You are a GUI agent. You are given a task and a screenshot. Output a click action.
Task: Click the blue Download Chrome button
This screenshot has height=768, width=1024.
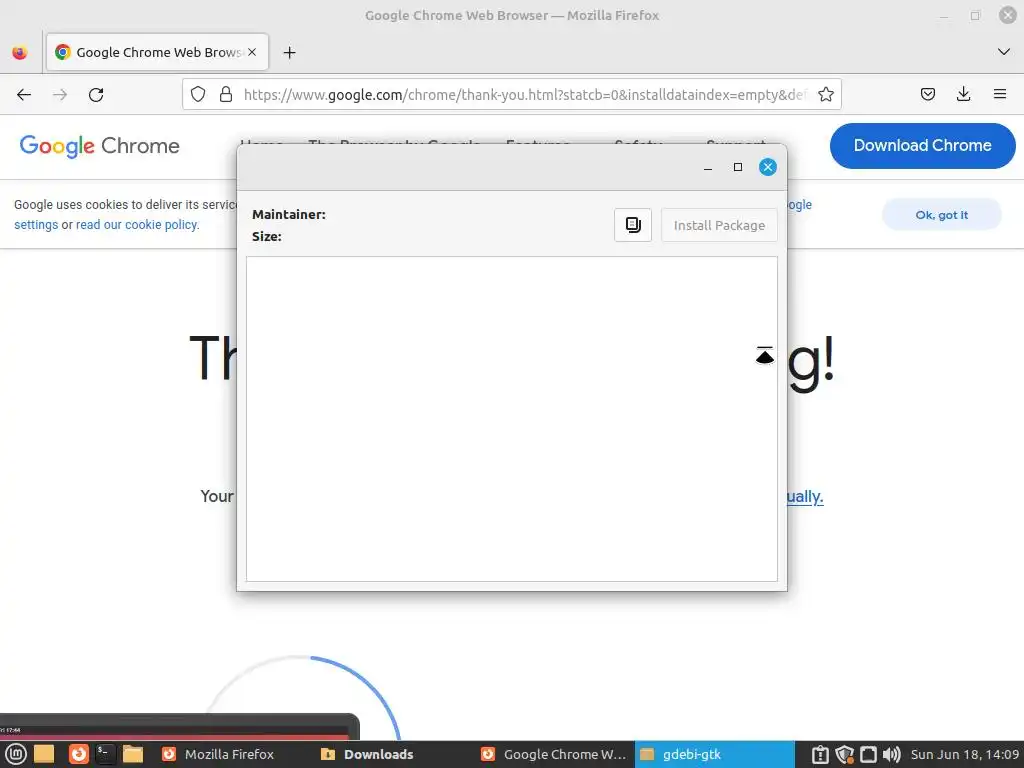coord(922,146)
